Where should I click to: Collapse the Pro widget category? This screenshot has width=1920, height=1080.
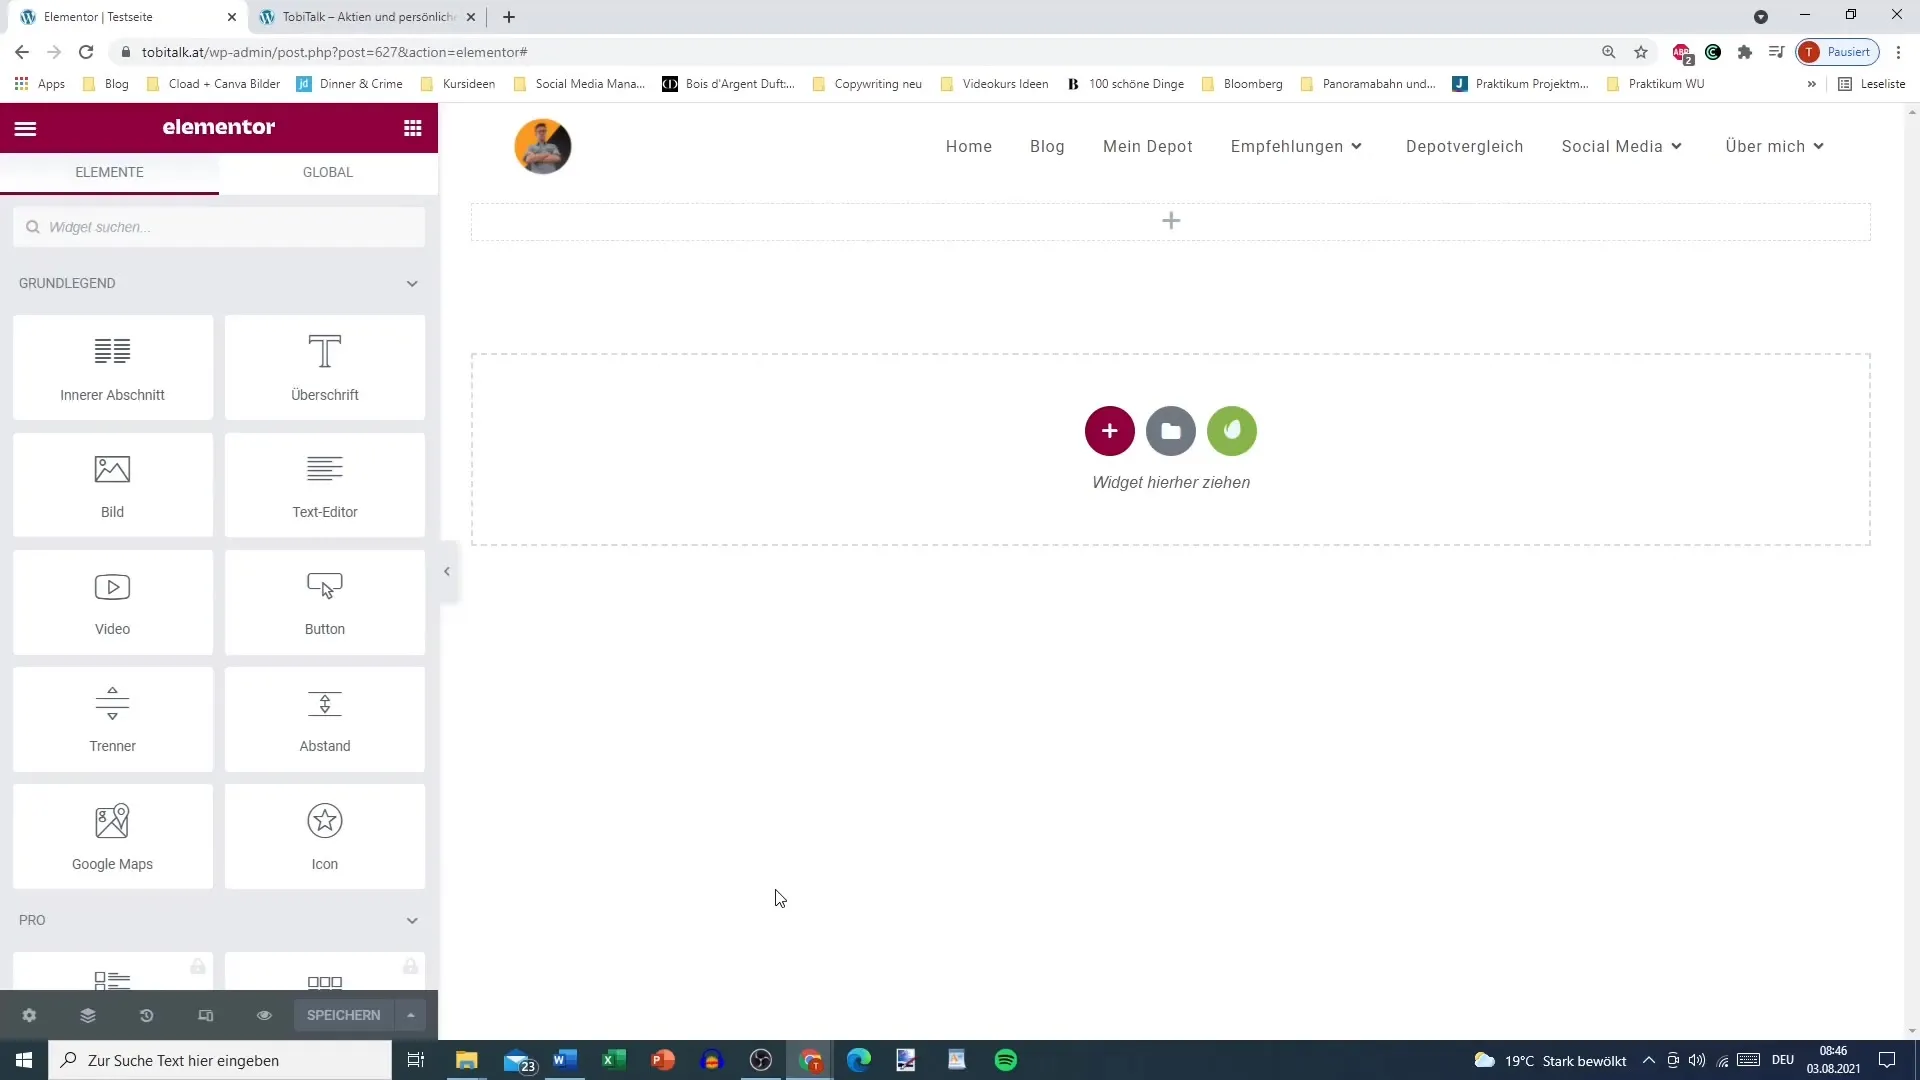tap(411, 920)
